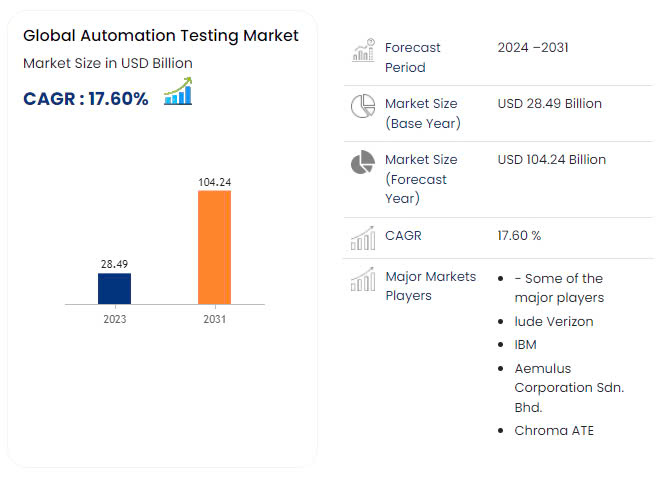Click the CAGR row bar graph icon
Viewport: 664px width, 479px height.
(362, 238)
